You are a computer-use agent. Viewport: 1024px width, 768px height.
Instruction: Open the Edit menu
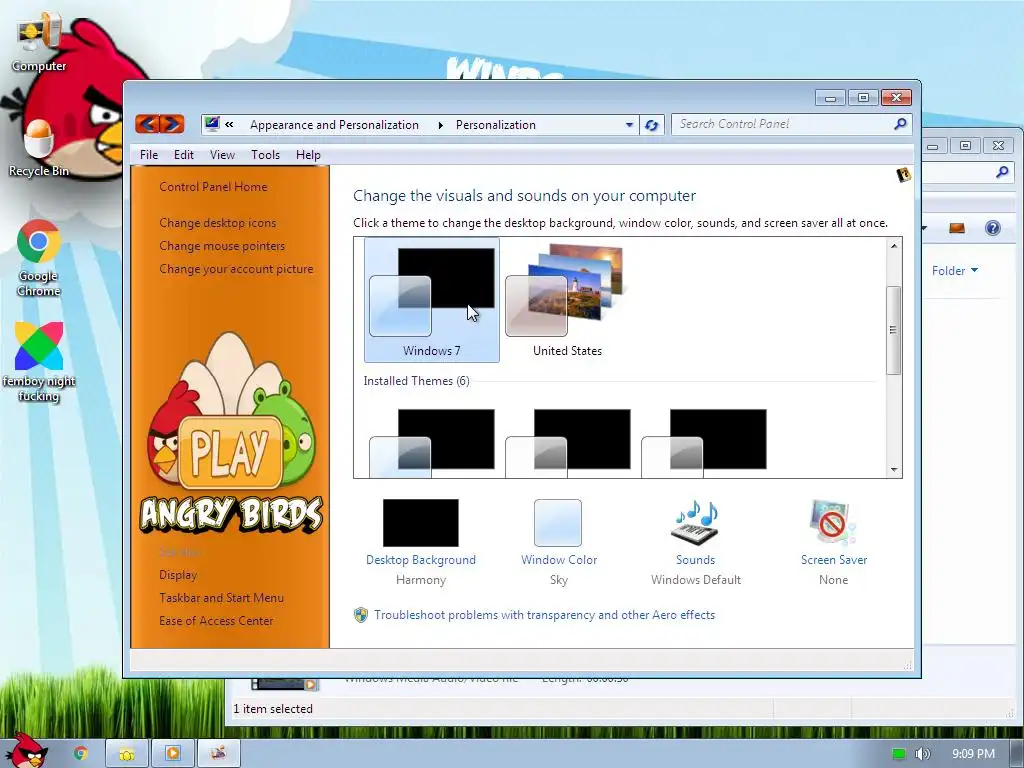click(184, 155)
